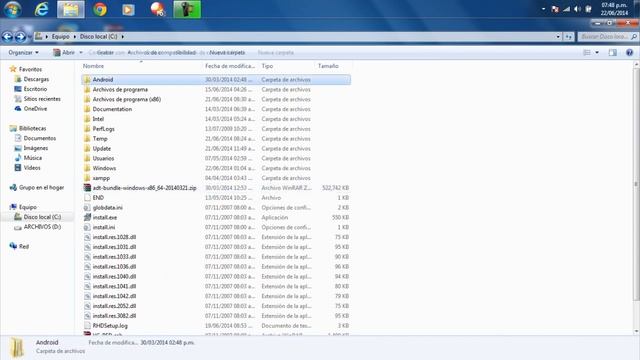The width and height of the screenshot is (640, 360).
Task: Click the Abrir toolbar button
Action: click(x=64, y=53)
